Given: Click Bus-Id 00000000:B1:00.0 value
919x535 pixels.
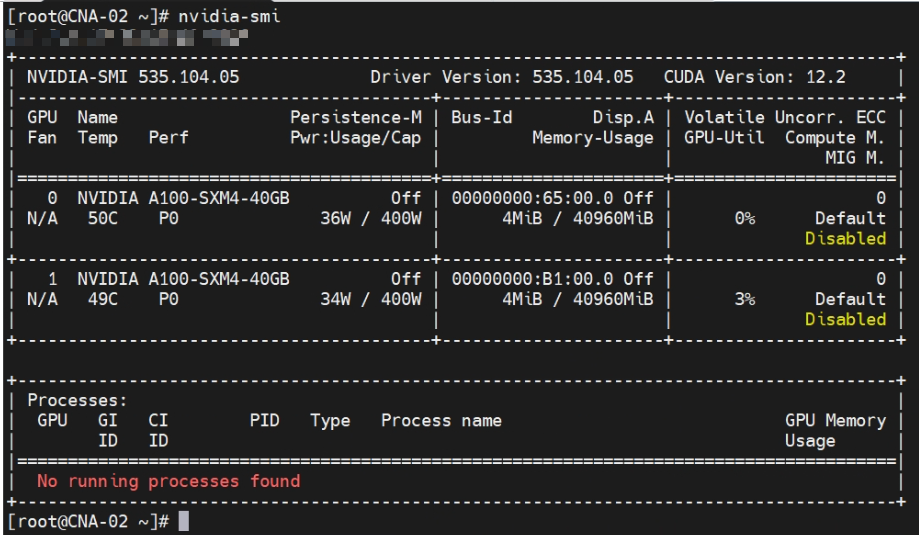Looking at the screenshot, I should tap(532, 279).
